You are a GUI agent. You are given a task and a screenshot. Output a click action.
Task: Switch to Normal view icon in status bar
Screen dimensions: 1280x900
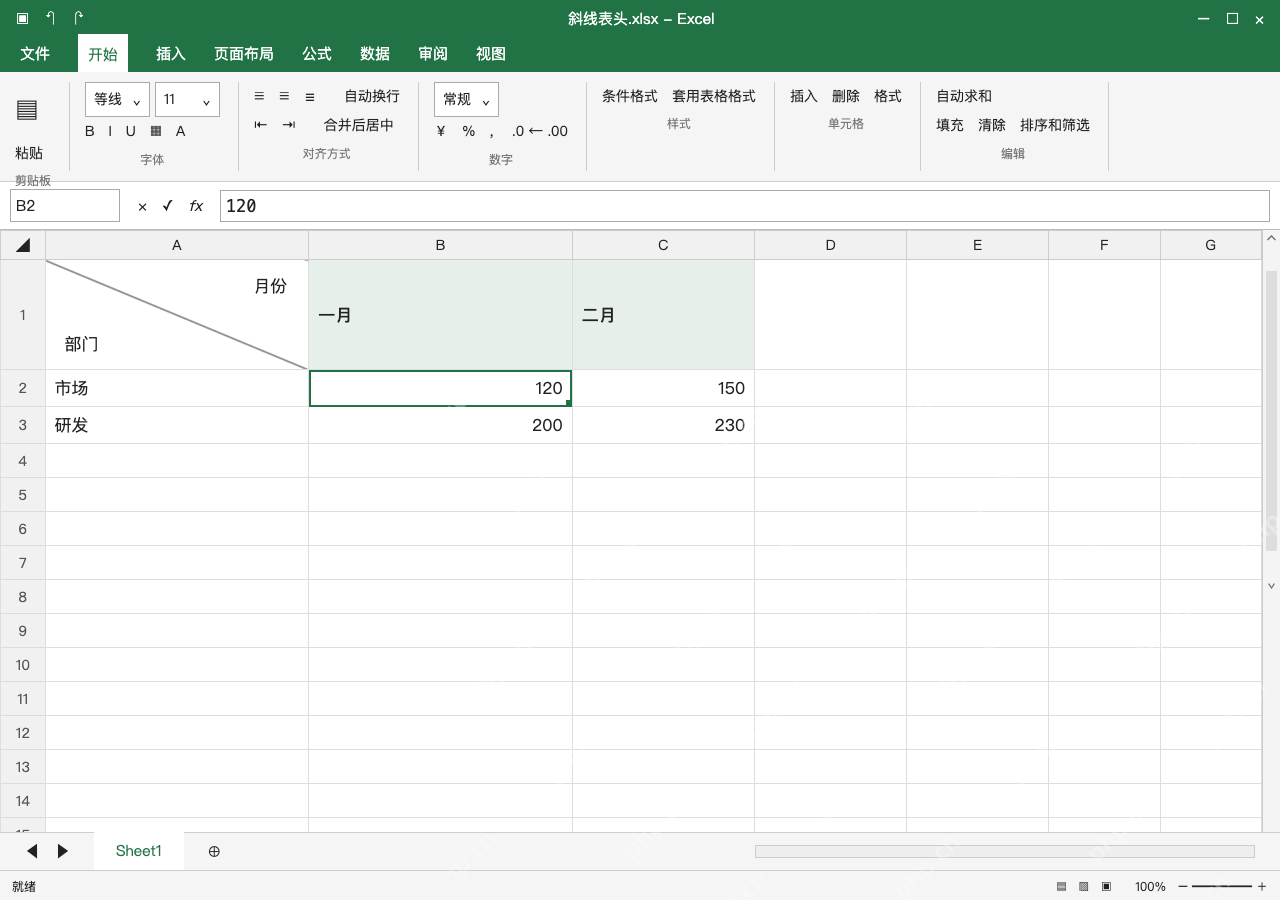1061,886
